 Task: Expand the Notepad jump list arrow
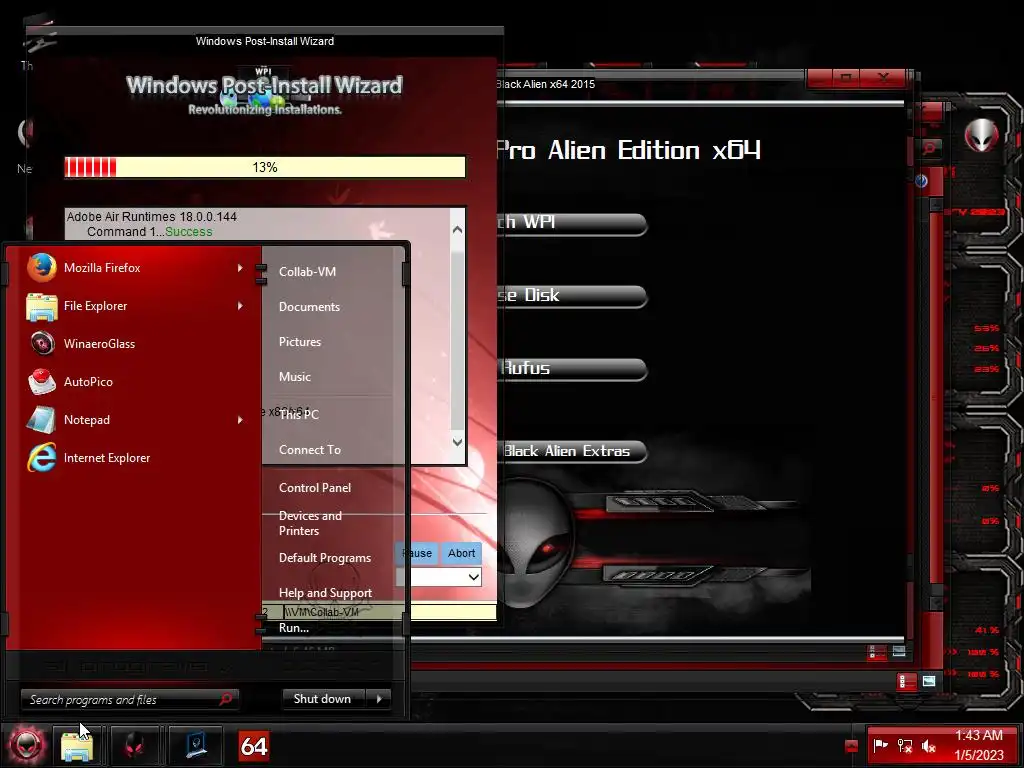click(240, 420)
